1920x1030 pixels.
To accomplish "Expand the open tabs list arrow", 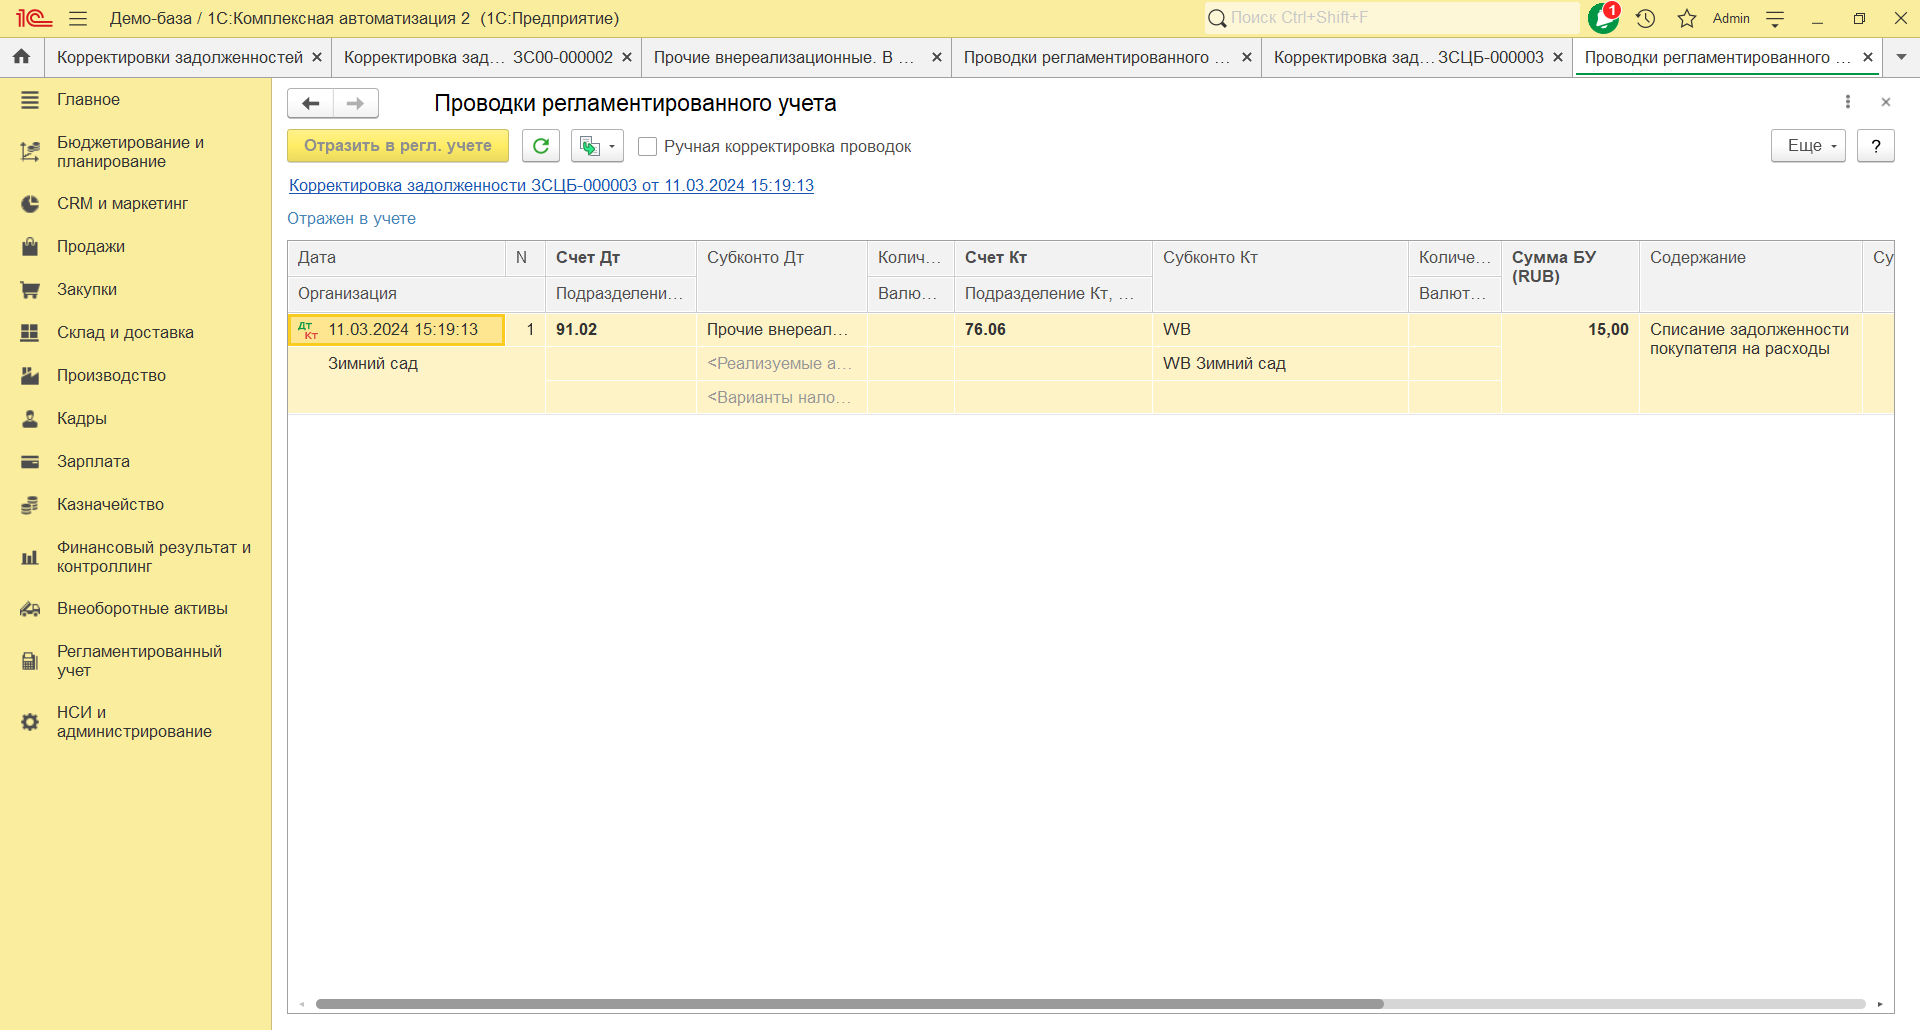I will pos(1901,57).
